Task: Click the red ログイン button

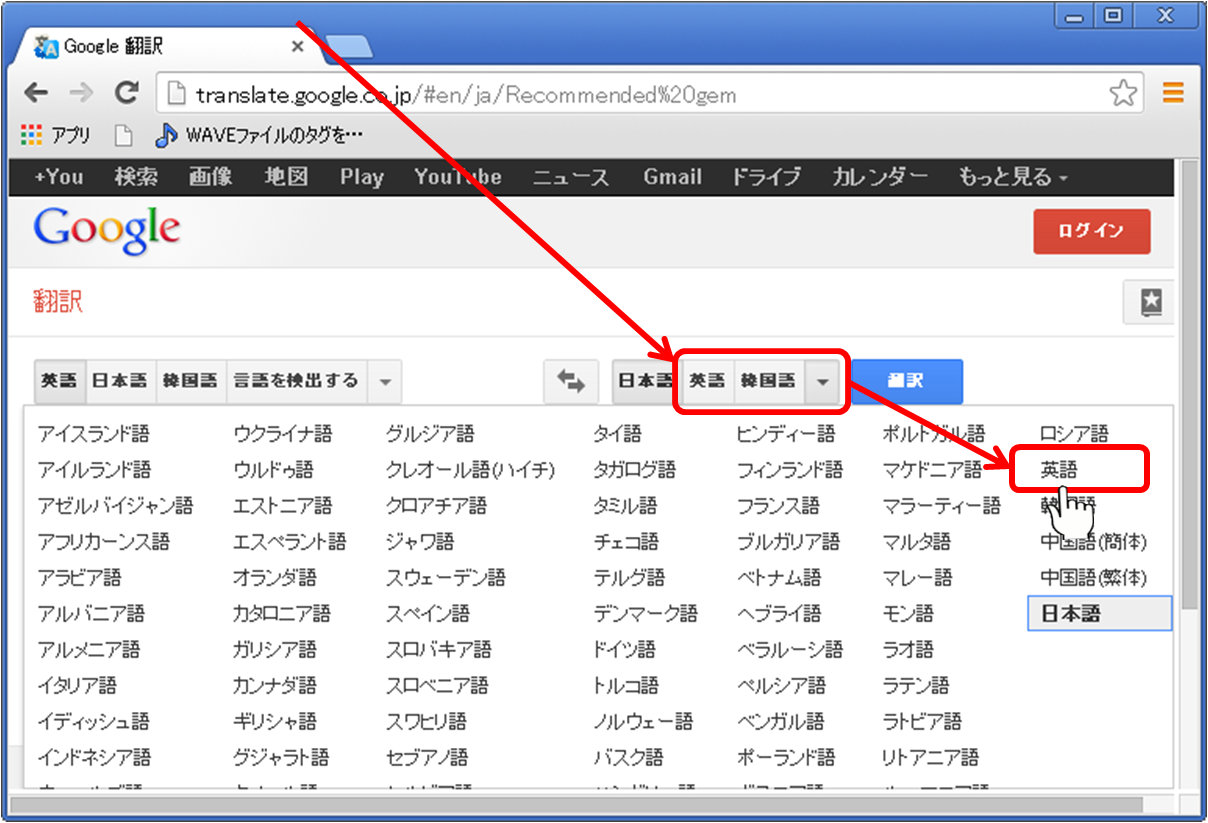Action: pyautogui.click(x=1091, y=231)
